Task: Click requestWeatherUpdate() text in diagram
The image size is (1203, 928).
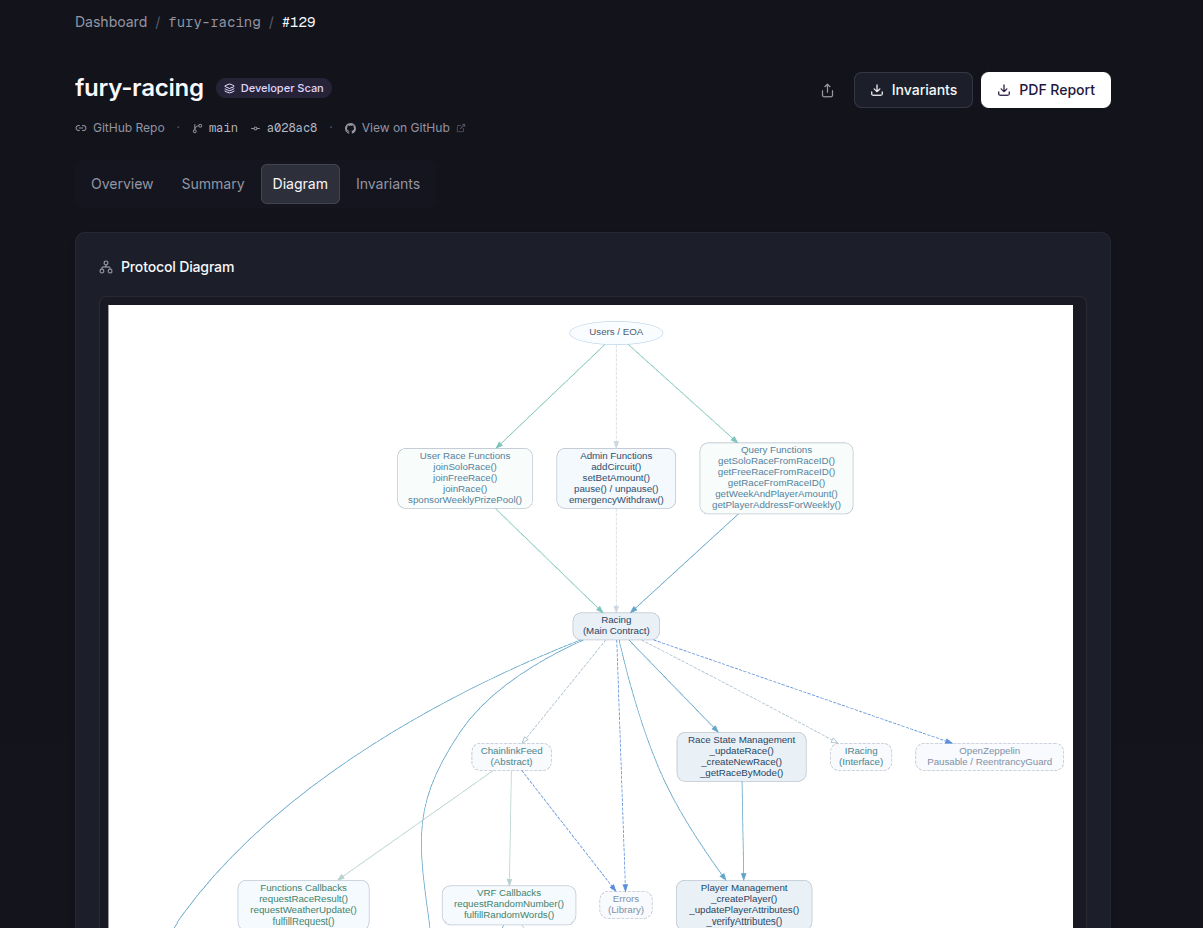Action: click(303, 910)
